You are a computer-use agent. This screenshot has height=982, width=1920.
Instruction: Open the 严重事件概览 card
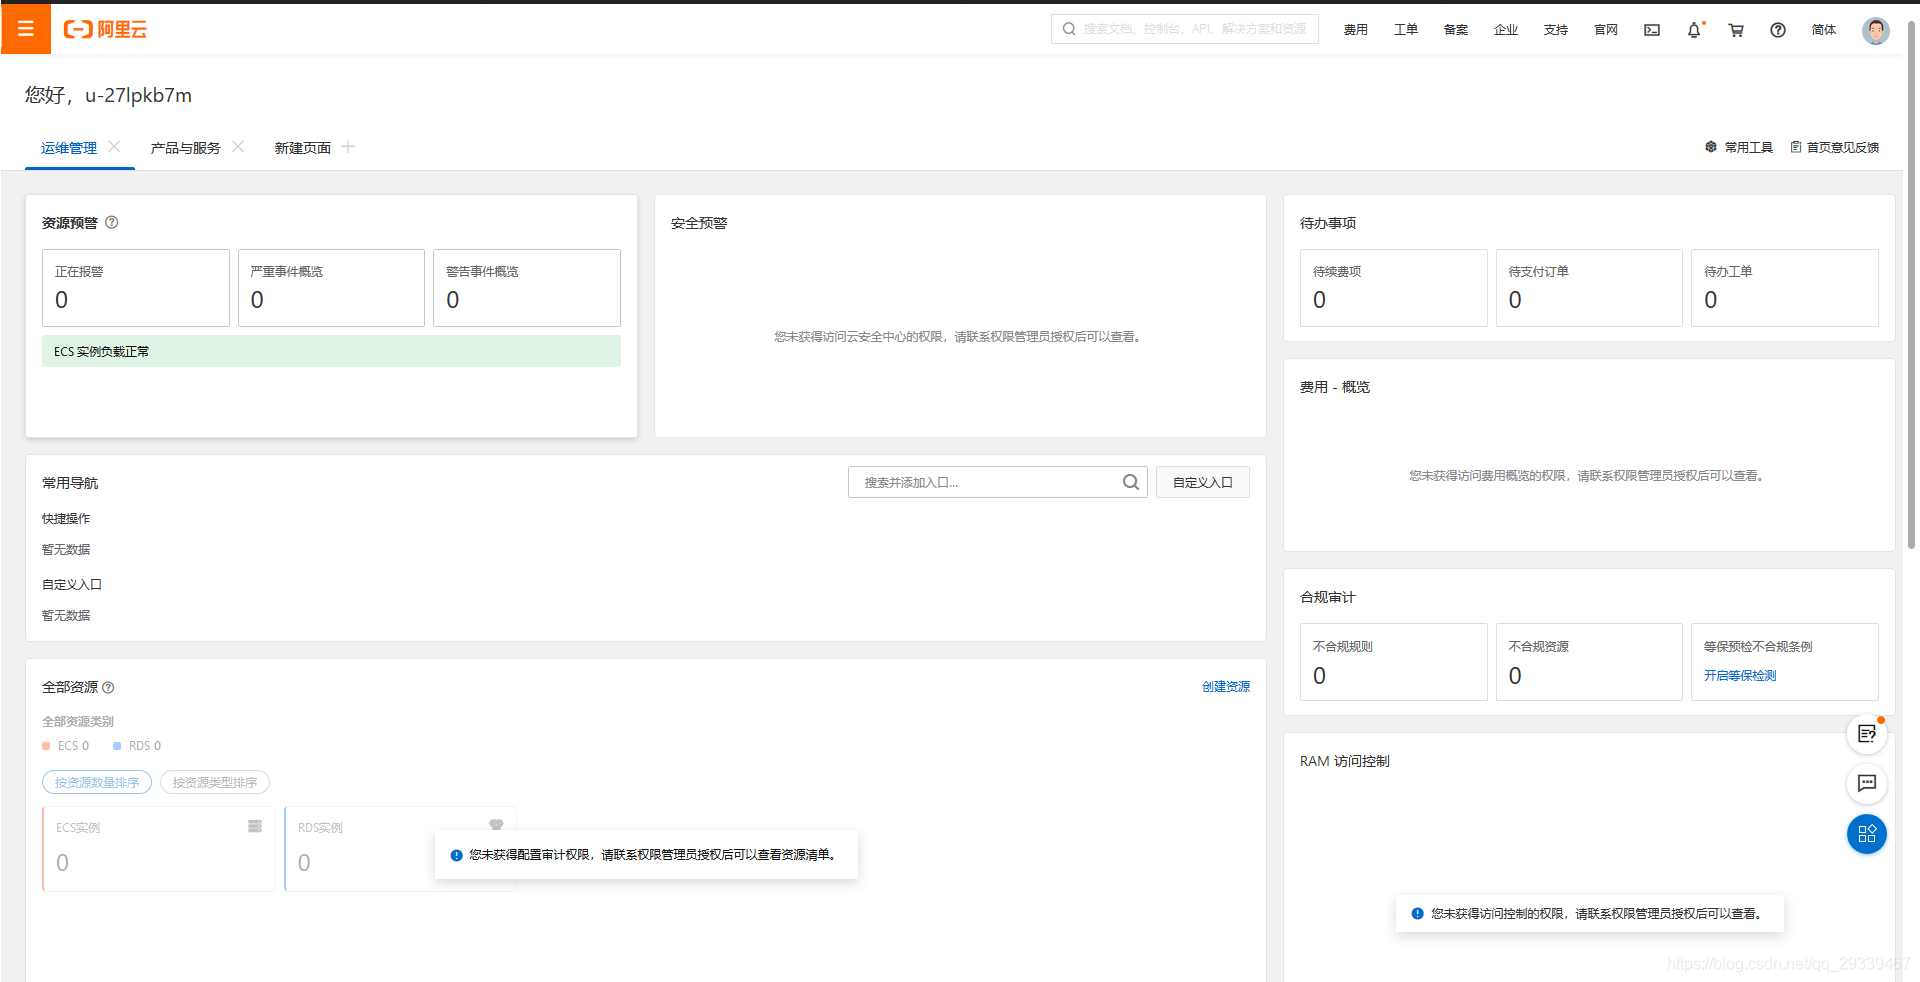[331, 288]
